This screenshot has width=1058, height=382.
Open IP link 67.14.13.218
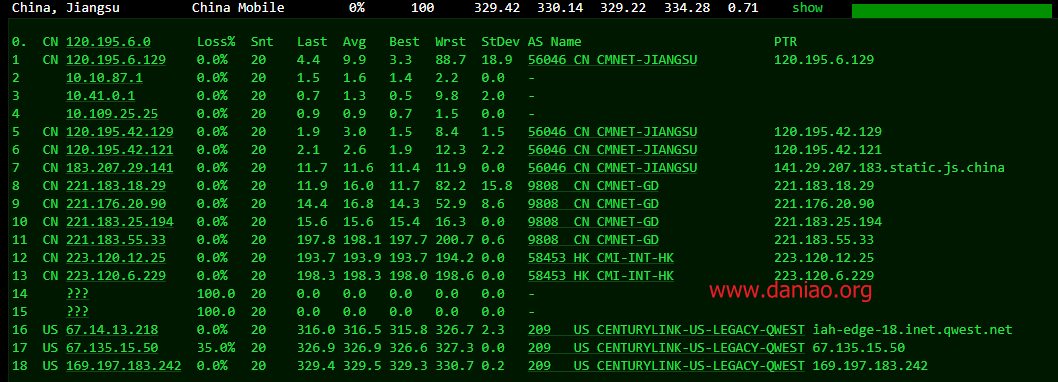click(x=112, y=329)
